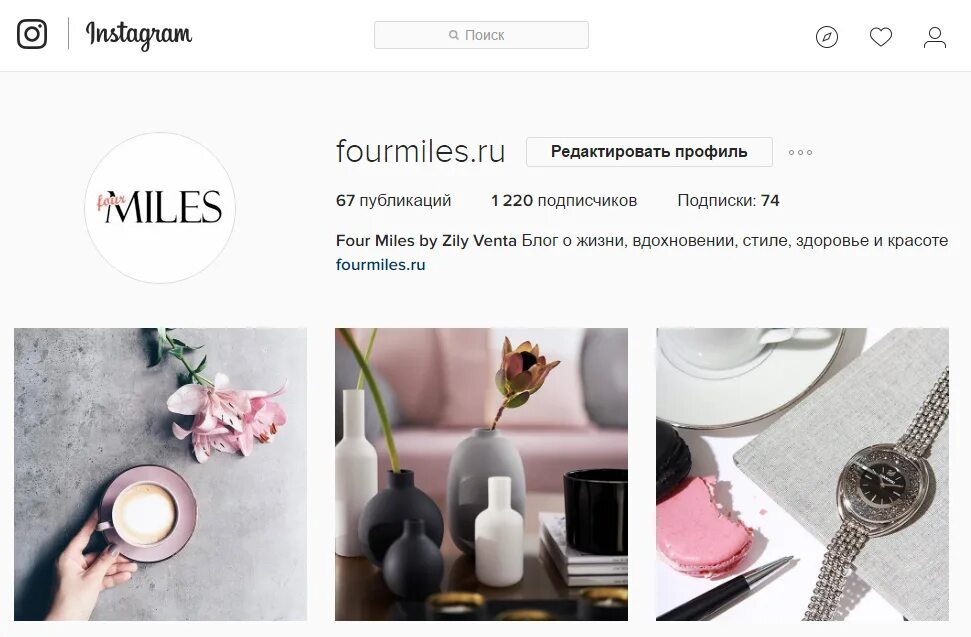Image resolution: width=971 pixels, height=637 pixels.
Task: Click the Four Miles profile avatar
Action: 160,207
